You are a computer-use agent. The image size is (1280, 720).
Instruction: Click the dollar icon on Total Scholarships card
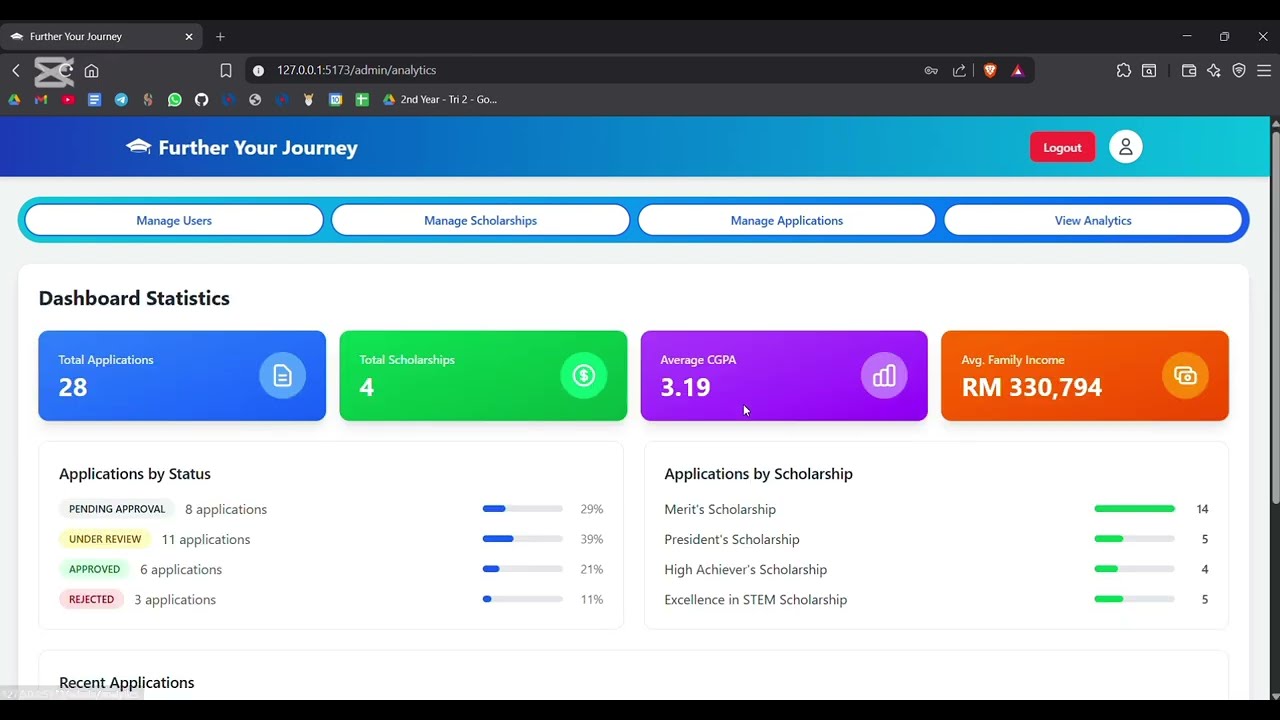pos(584,376)
